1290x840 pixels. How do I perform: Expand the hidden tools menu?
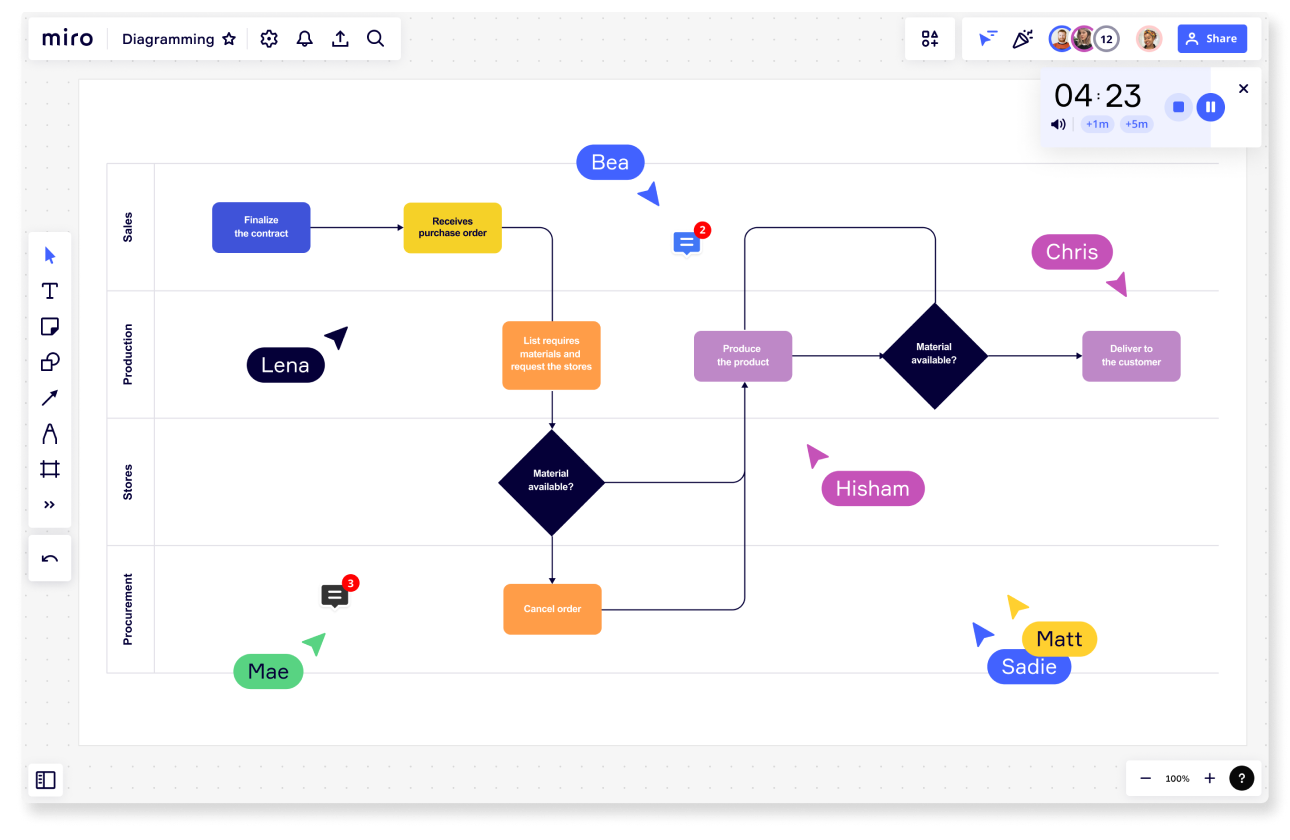[49, 504]
